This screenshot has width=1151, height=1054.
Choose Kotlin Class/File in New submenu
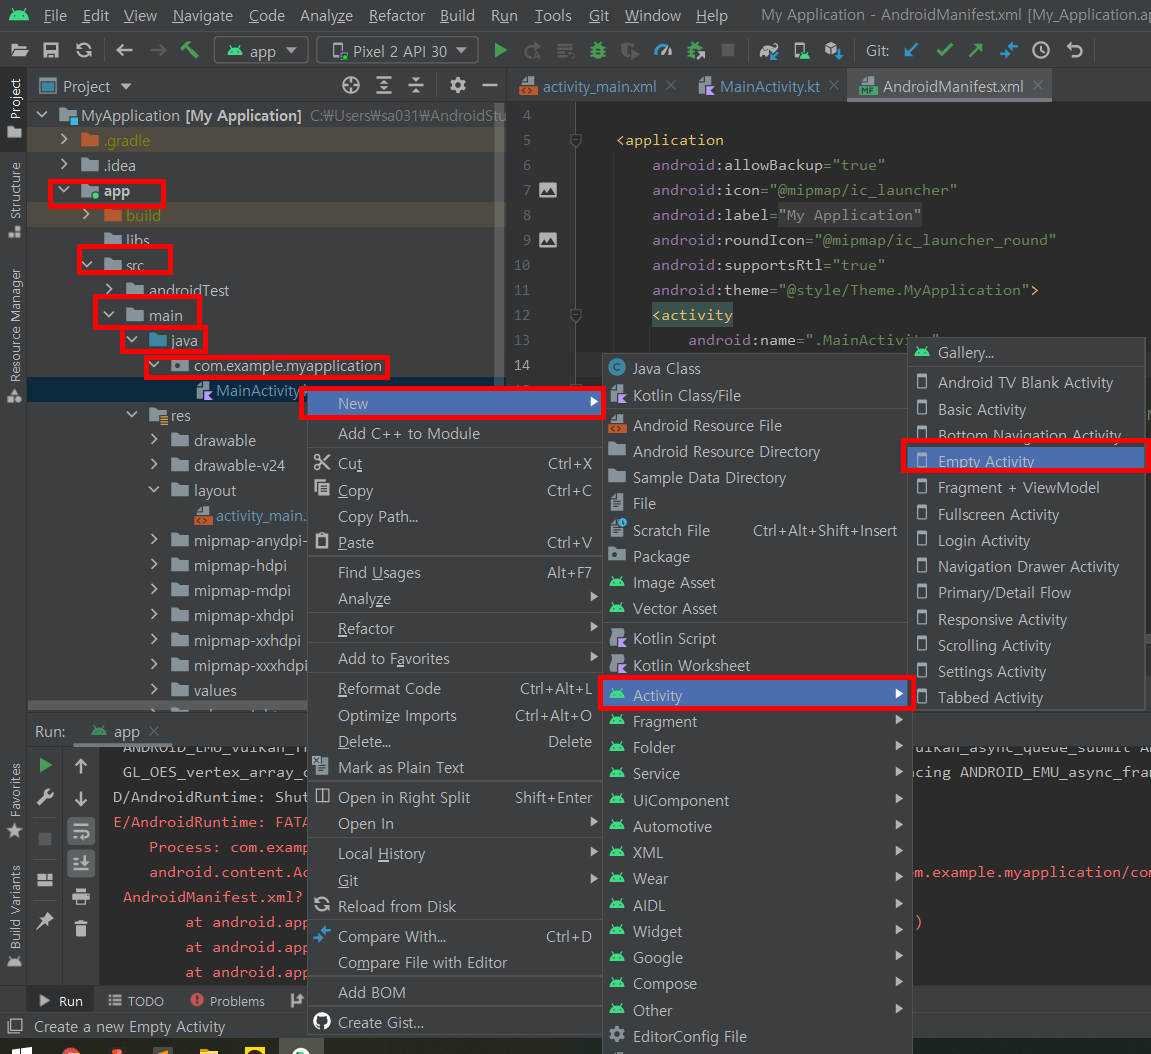[x=755, y=396]
